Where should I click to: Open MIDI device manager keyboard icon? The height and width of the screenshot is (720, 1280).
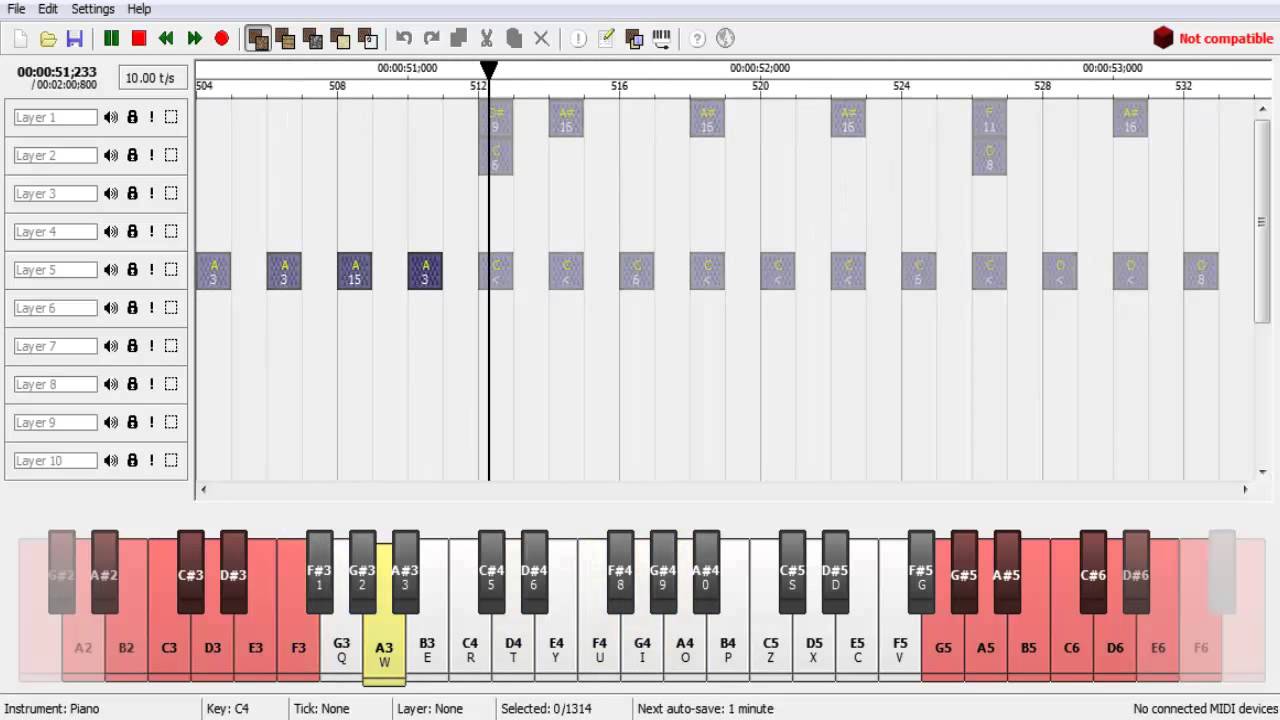(x=661, y=39)
